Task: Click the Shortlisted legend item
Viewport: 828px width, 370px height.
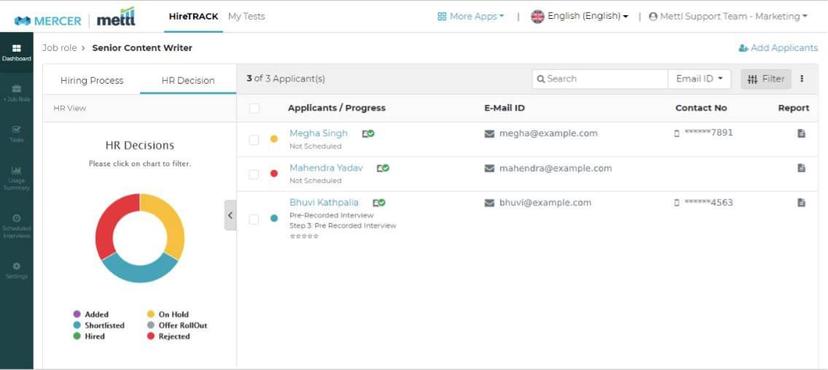Action: (99, 325)
